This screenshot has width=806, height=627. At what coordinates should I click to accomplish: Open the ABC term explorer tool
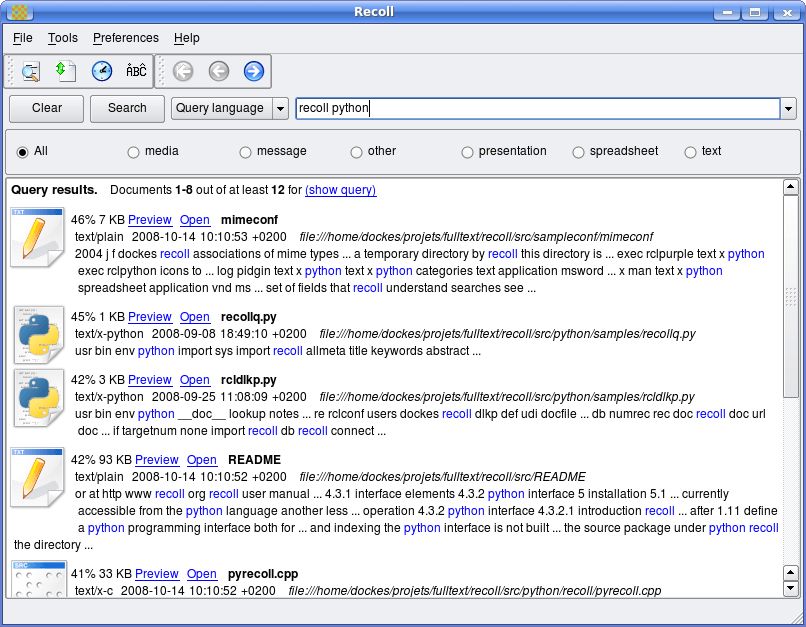point(134,71)
